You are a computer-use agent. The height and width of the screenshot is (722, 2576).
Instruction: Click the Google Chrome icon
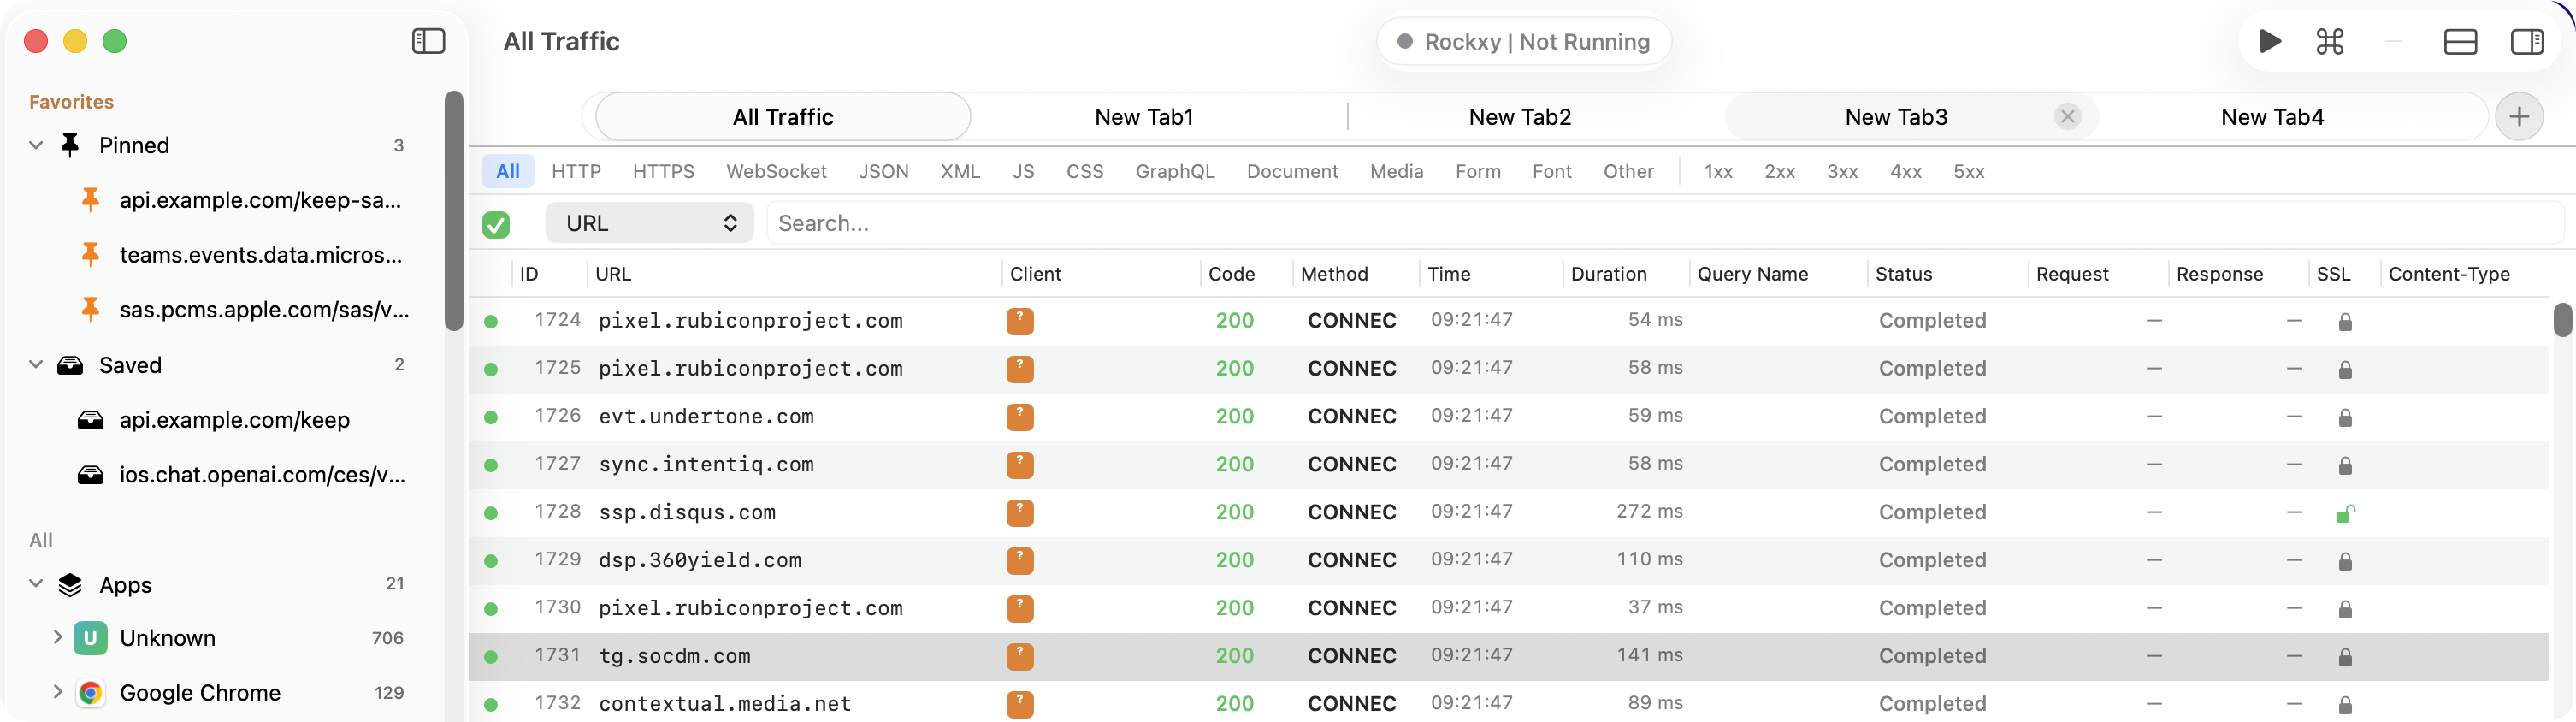pos(91,693)
